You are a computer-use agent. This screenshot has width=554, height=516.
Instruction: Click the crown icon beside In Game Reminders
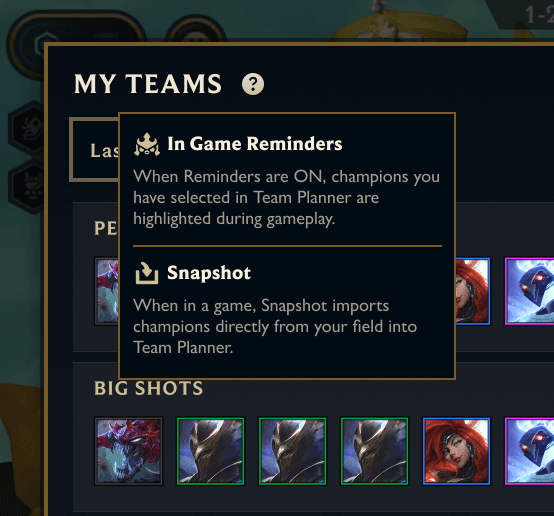[x=147, y=145]
